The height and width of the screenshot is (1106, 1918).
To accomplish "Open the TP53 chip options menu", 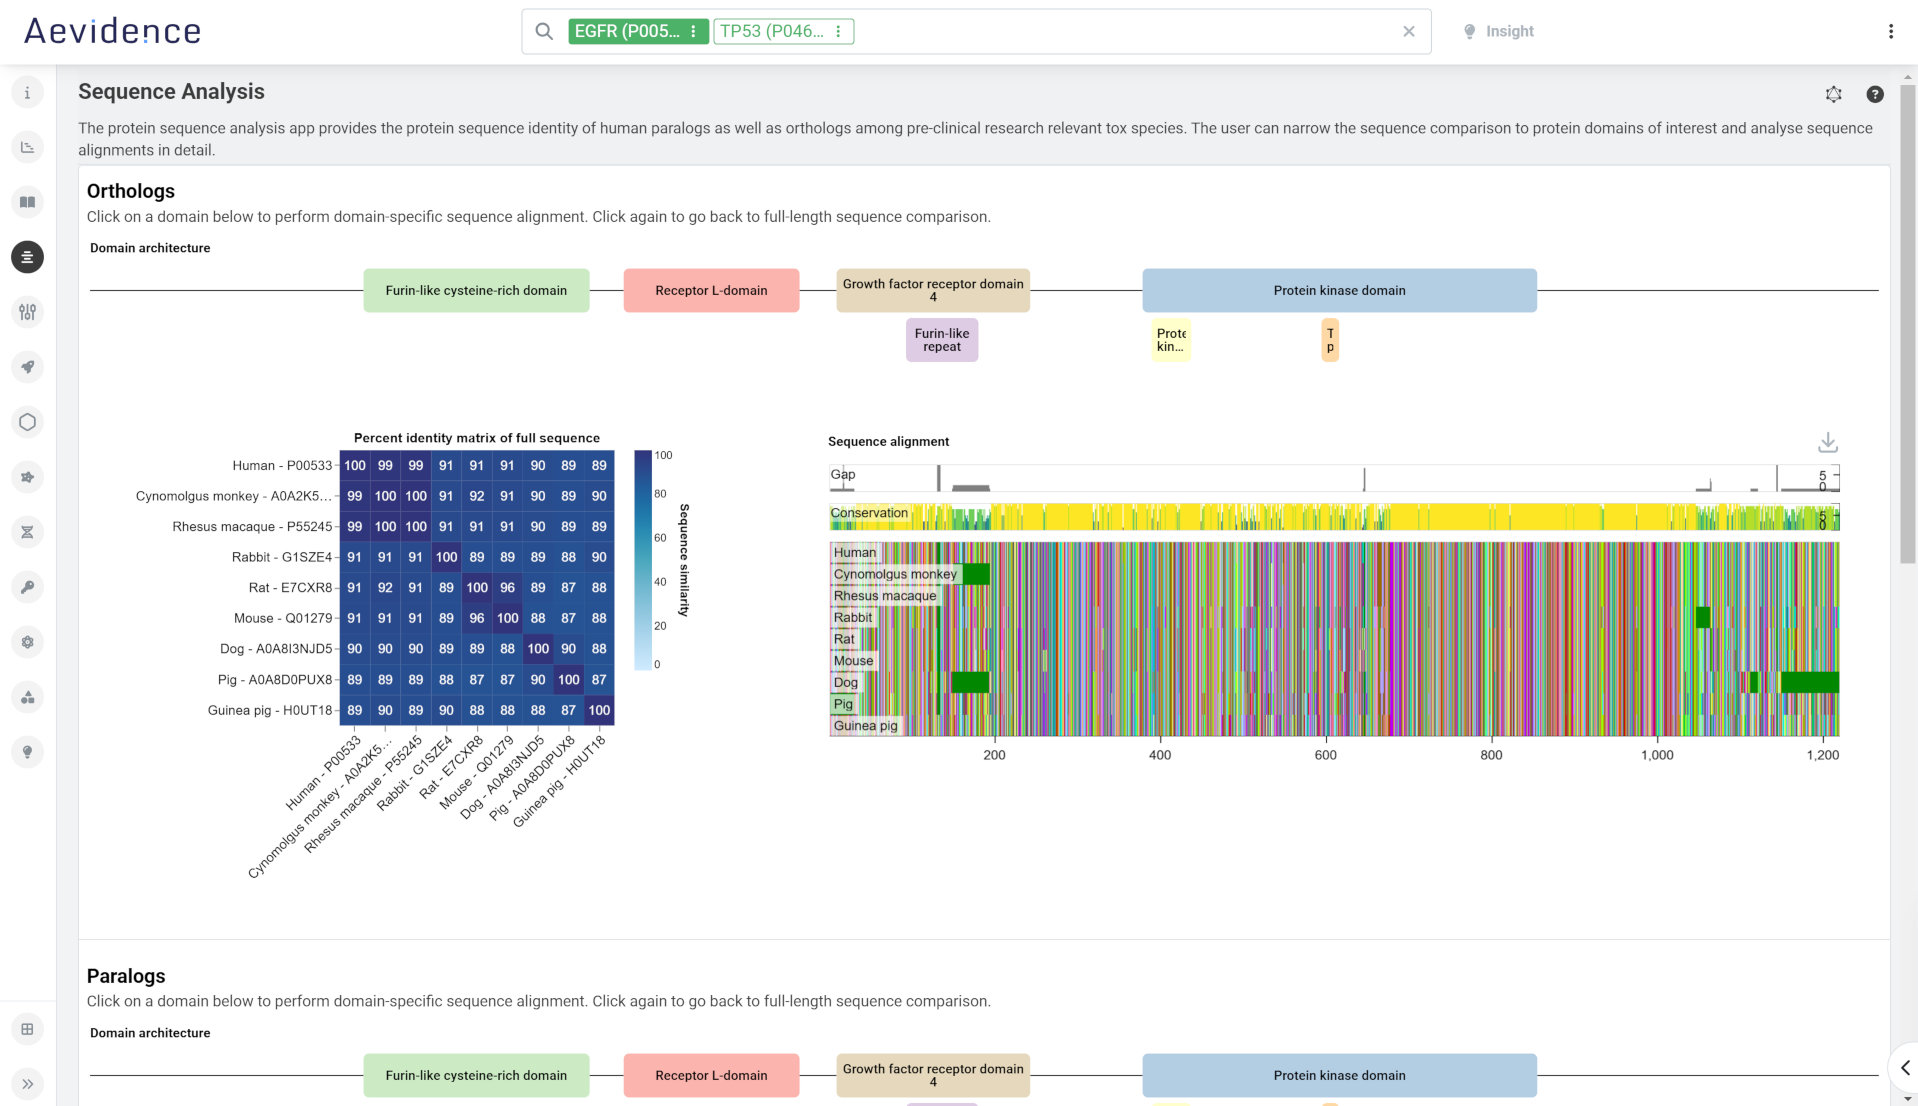I will tap(838, 32).
